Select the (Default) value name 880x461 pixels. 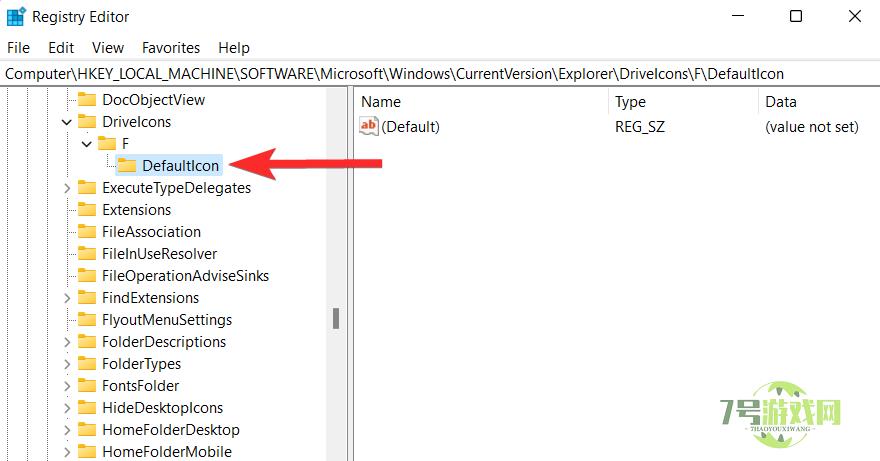[x=410, y=127]
